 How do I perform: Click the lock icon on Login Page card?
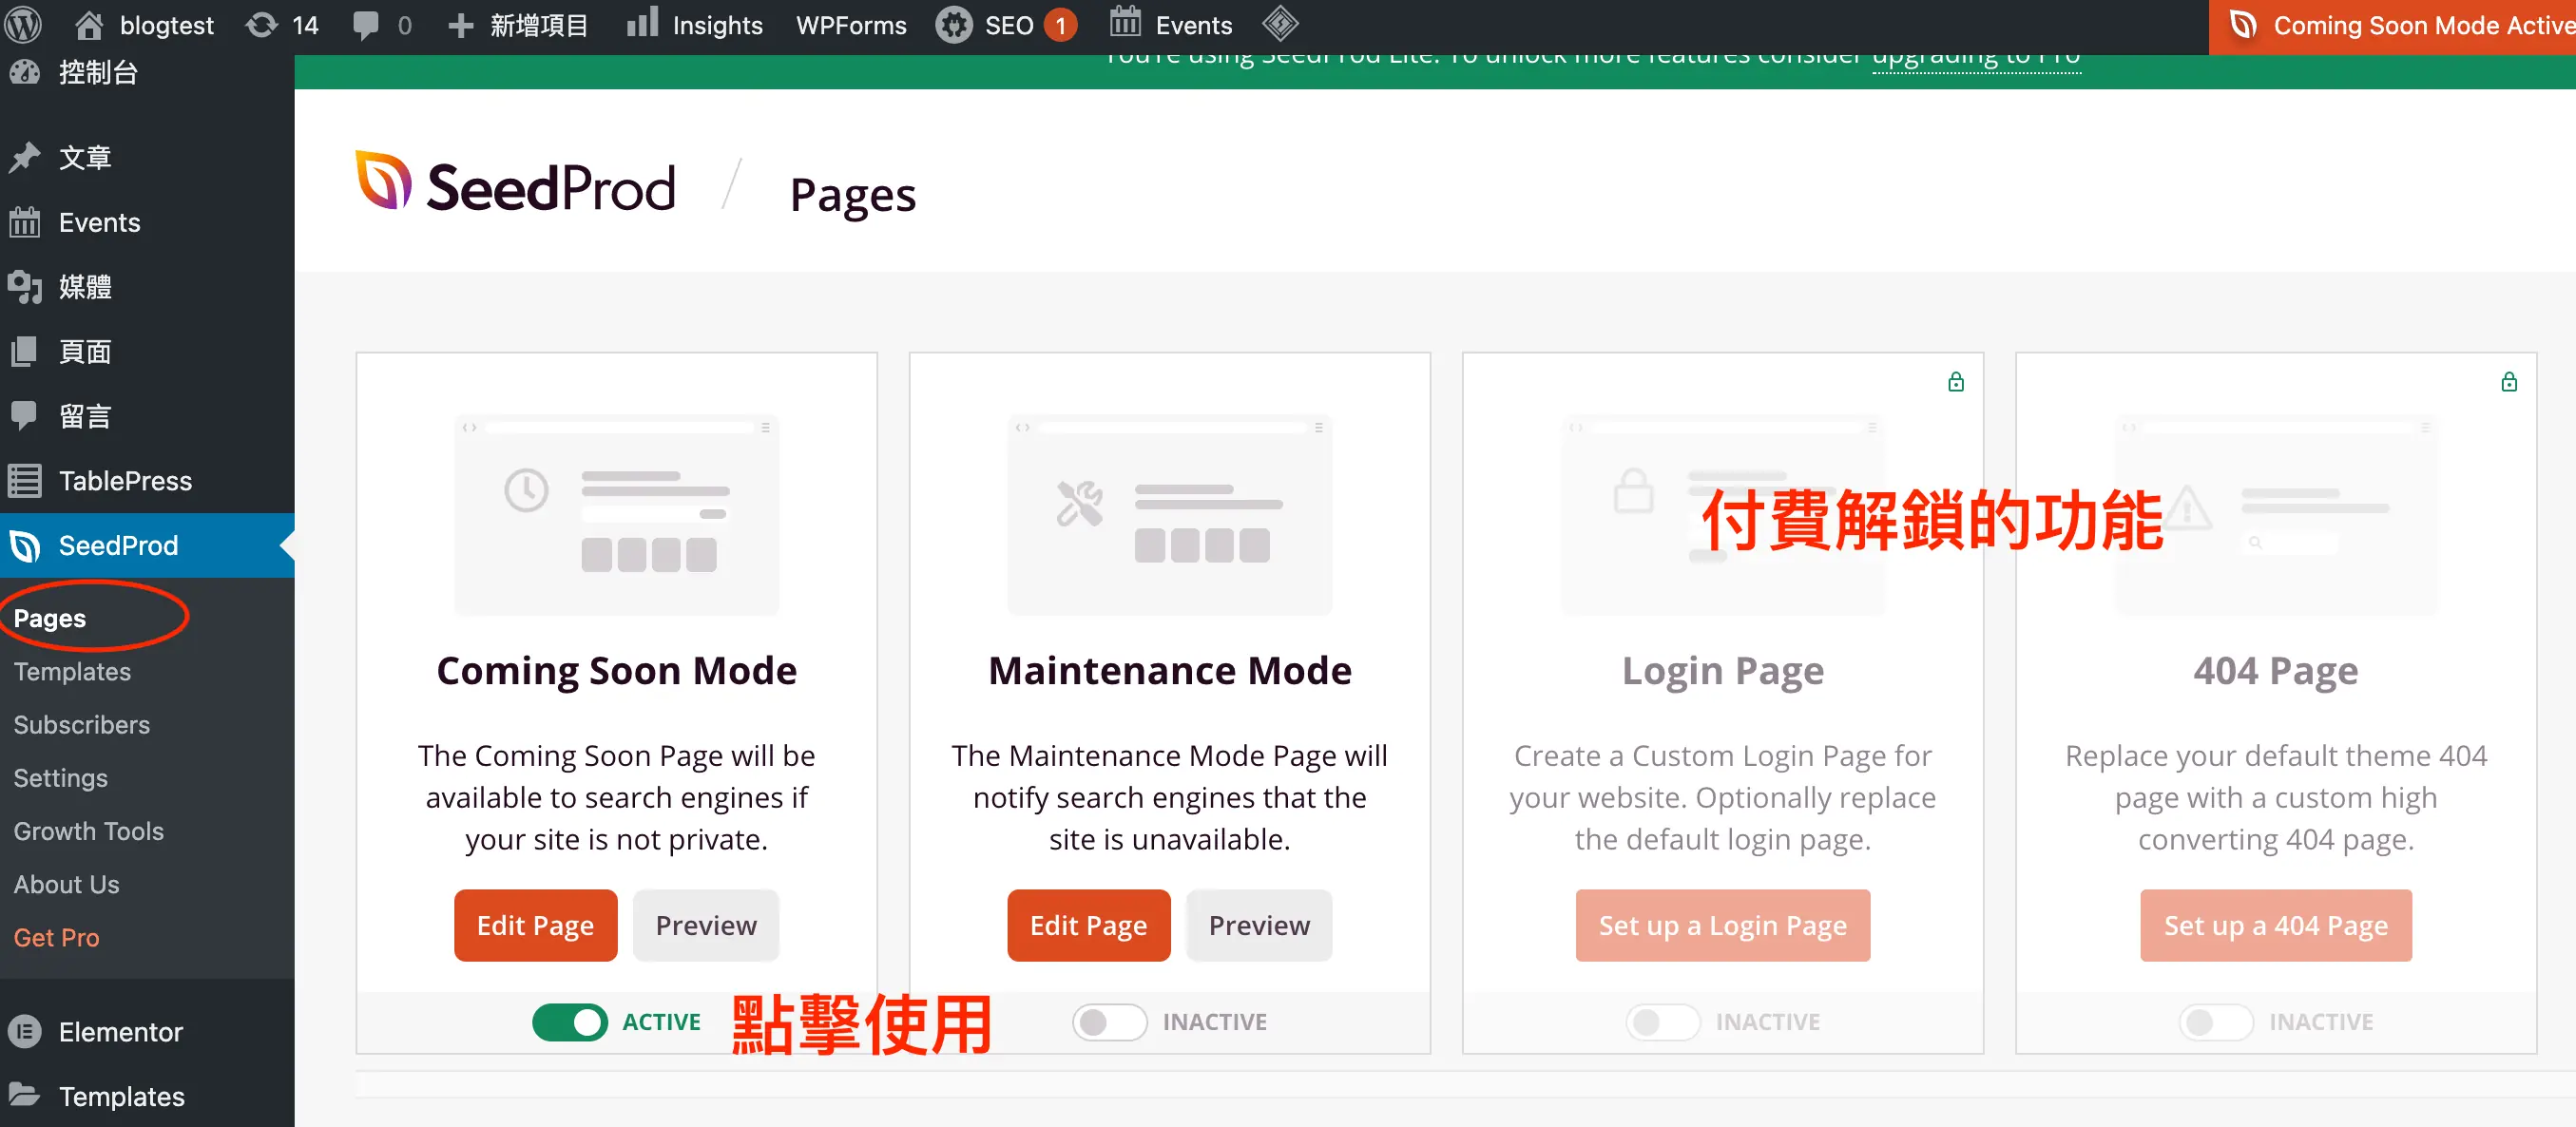pyautogui.click(x=1956, y=382)
